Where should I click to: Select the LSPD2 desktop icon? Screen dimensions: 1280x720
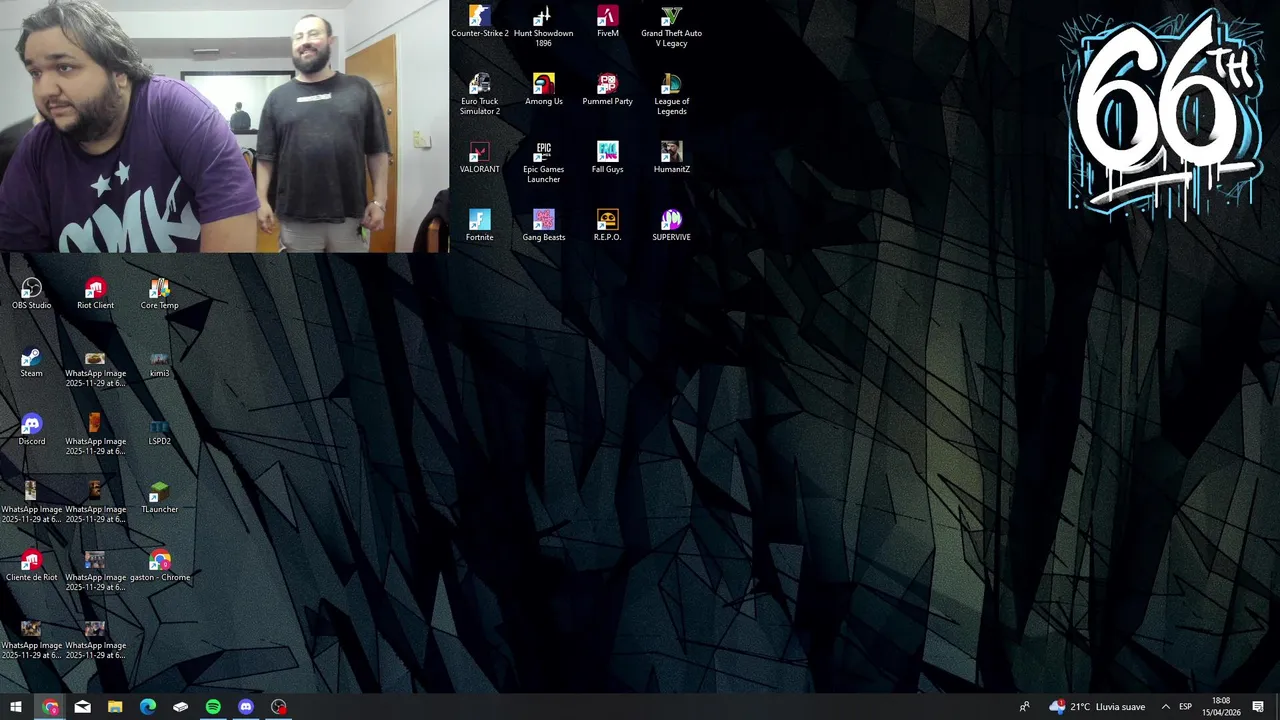pos(160,430)
